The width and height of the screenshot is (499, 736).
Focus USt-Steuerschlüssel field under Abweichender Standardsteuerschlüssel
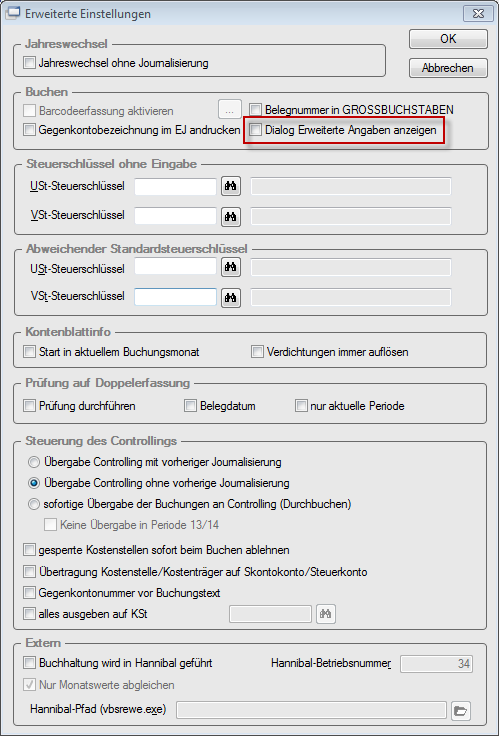pyautogui.click(x=175, y=267)
